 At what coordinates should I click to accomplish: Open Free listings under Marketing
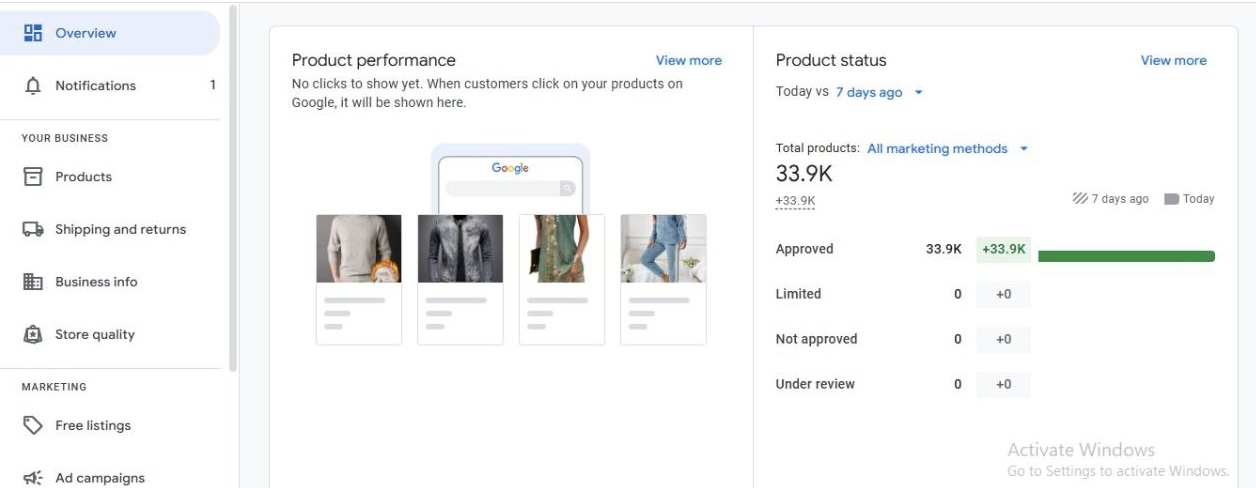click(110, 426)
